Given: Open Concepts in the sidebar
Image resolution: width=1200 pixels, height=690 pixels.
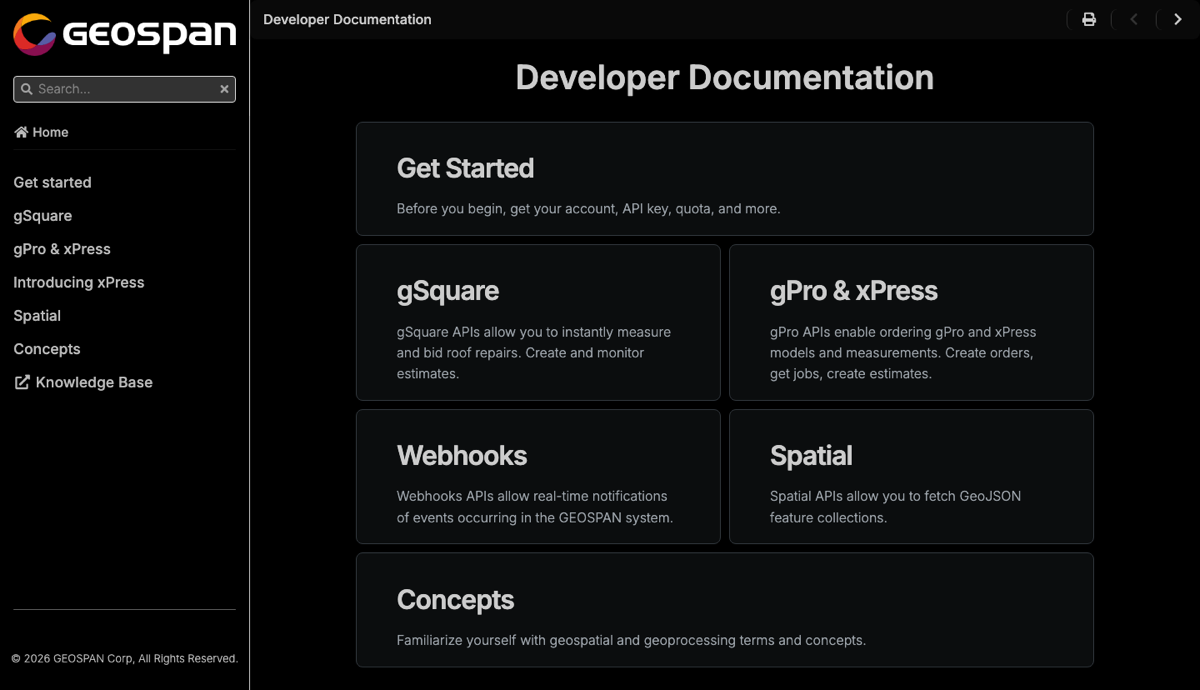Looking at the screenshot, I should click(x=47, y=349).
